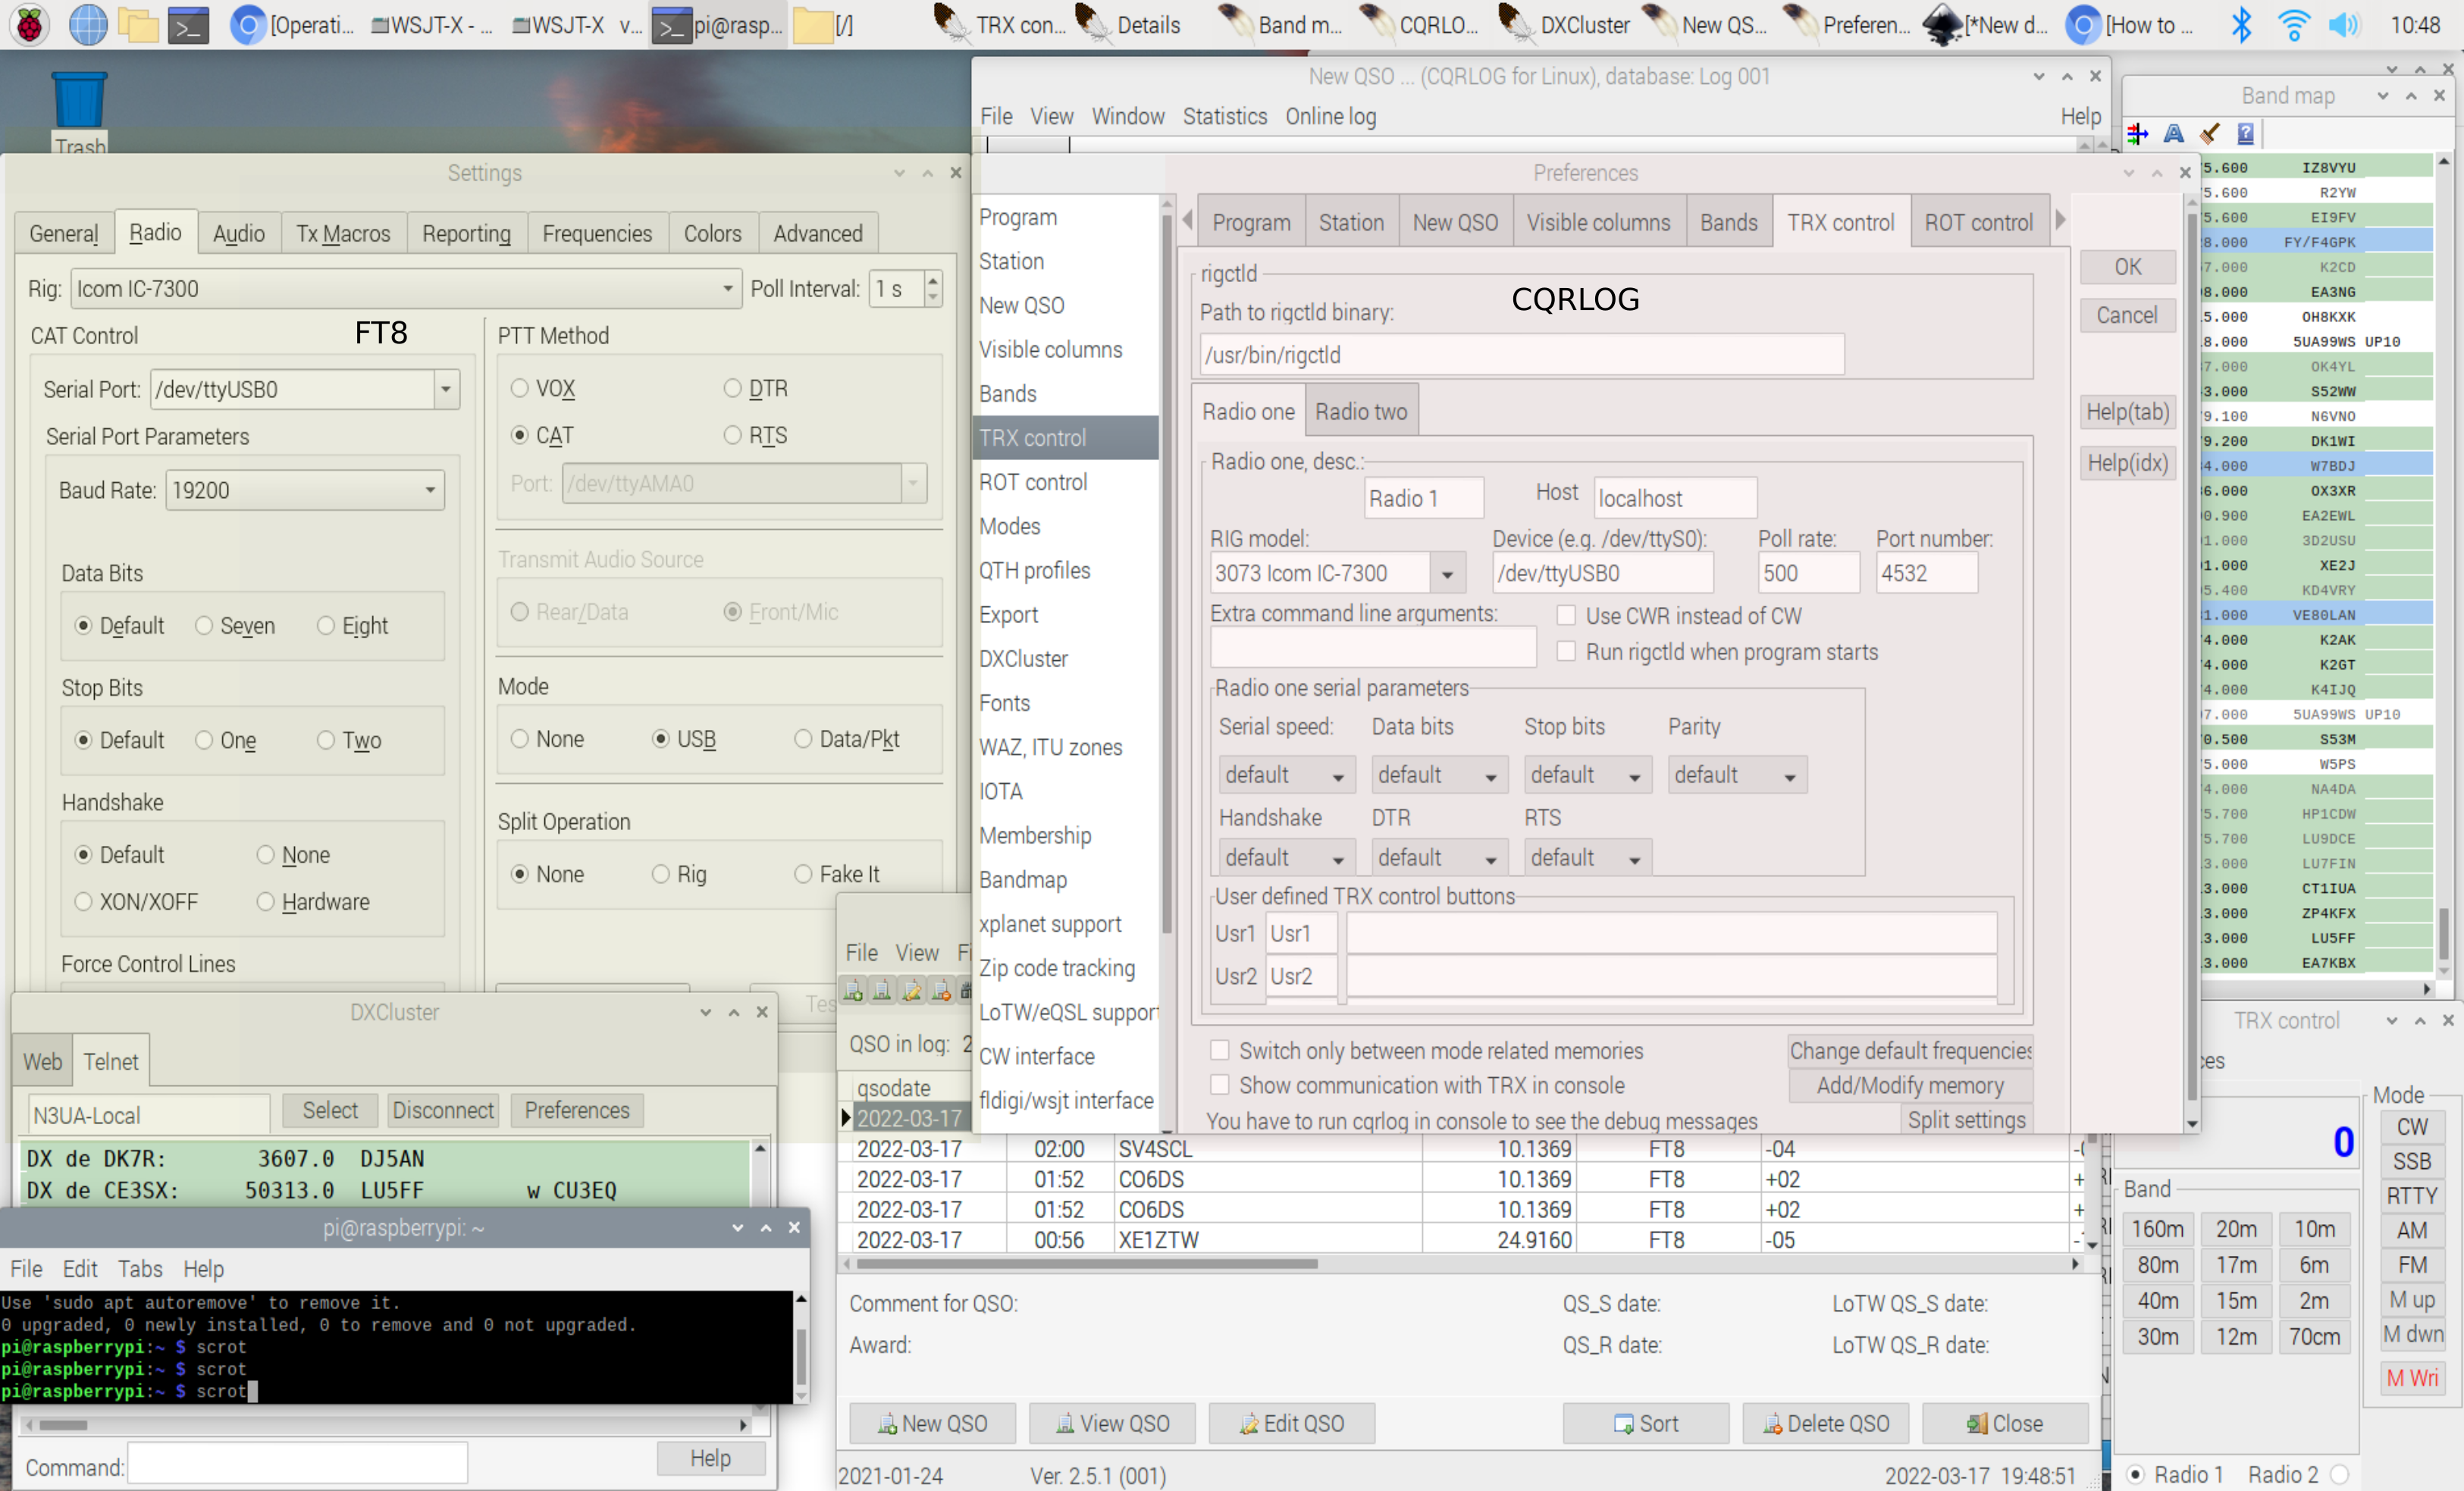Viewport: 2464px width, 1491px height.
Task: Launch the terminal icon in the taskbar
Action: [188, 25]
